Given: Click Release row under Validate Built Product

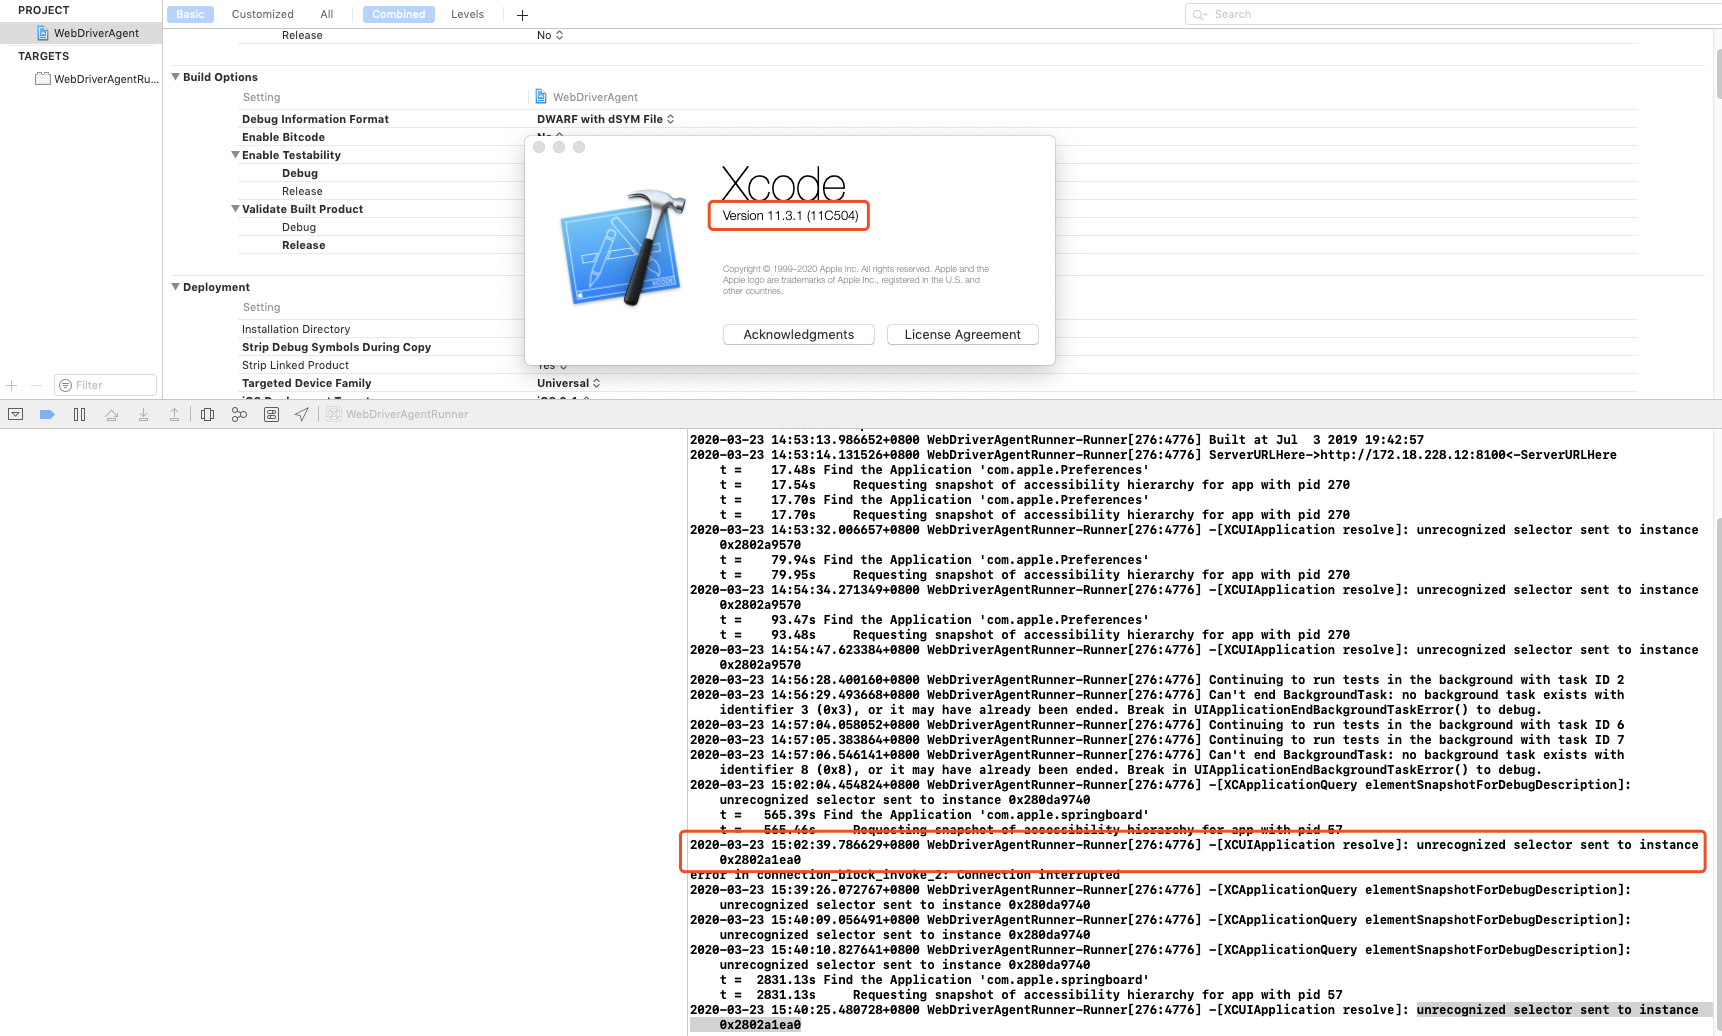Looking at the screenshot, I should (x=303, y=245).
